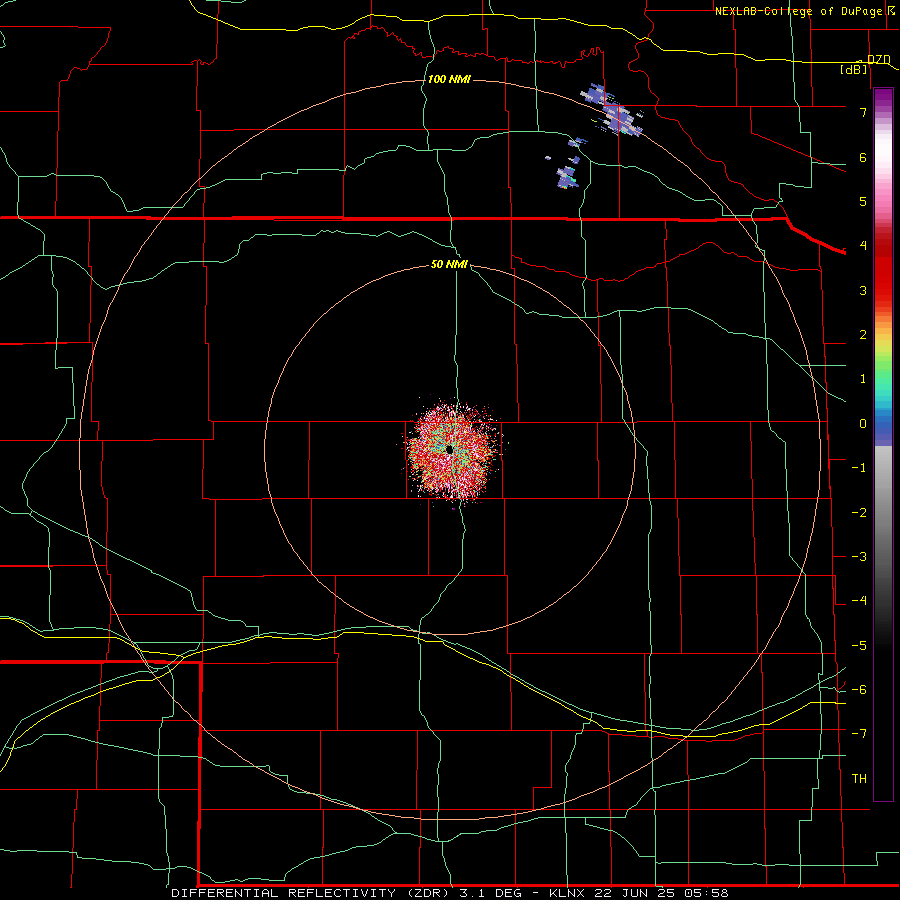This screenshot has width=900, height=900.
Task: Click the DZD legend title
Action: pos(879,60)
